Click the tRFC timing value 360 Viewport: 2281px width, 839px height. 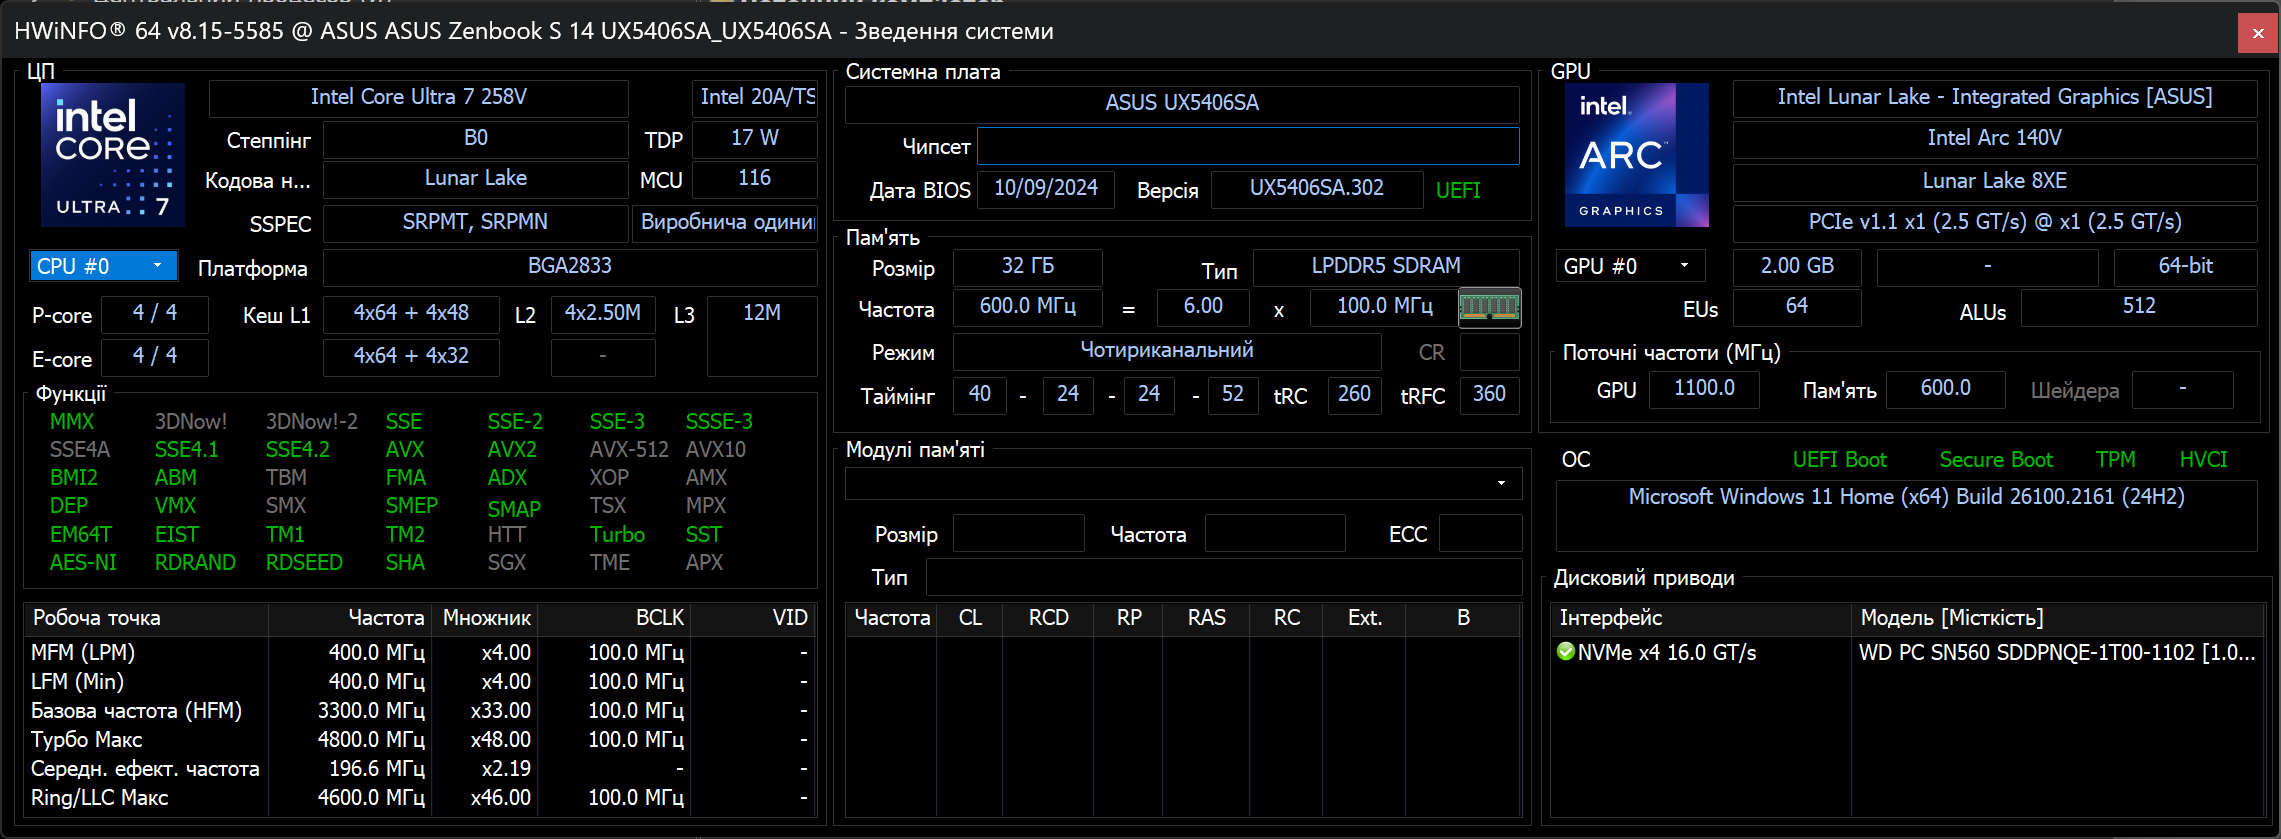click(x=1489, y=394)
